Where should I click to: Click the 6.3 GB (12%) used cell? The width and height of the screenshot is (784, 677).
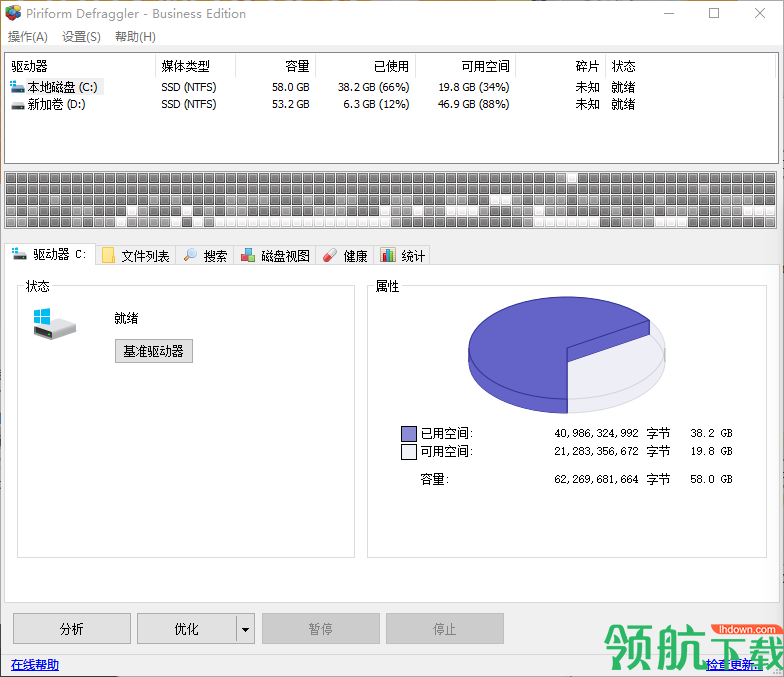[x=376, y=104]
